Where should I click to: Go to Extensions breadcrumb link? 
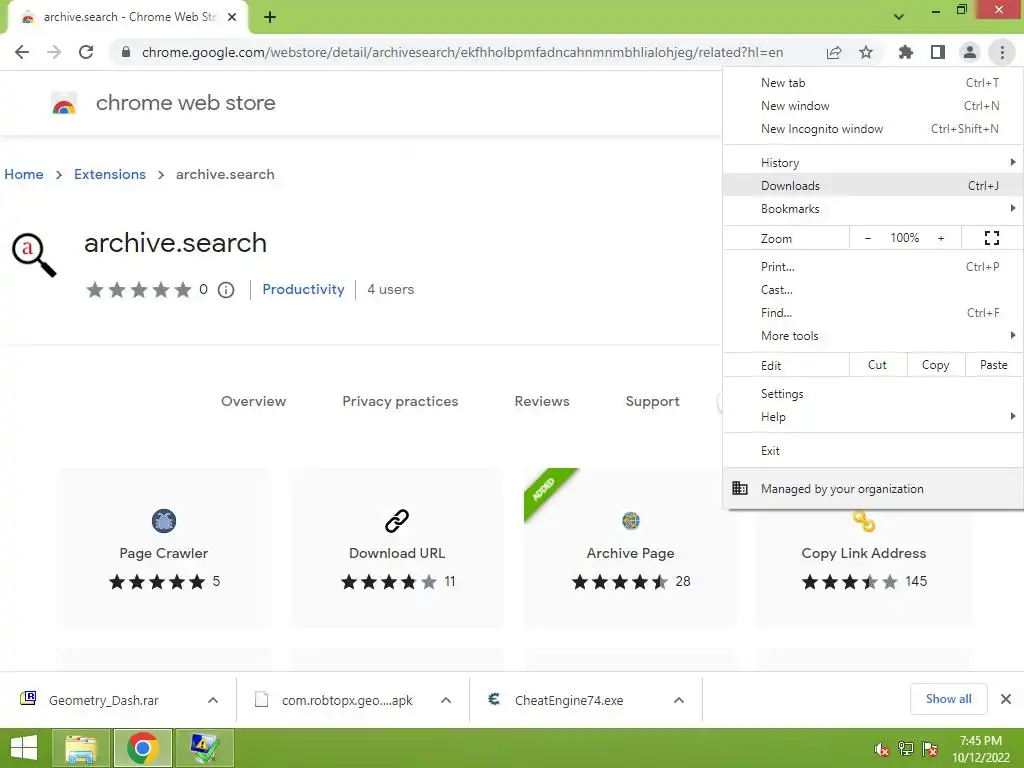[110, 174]
